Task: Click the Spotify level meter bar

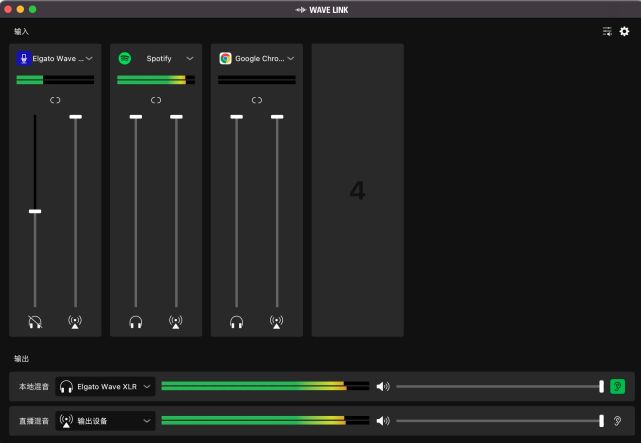Action: 156,80
